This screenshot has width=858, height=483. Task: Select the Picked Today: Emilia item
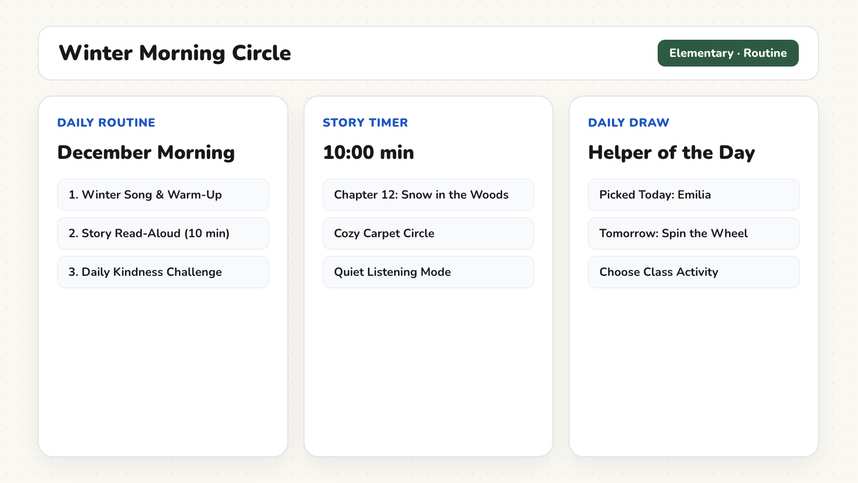tap(694, 195)
